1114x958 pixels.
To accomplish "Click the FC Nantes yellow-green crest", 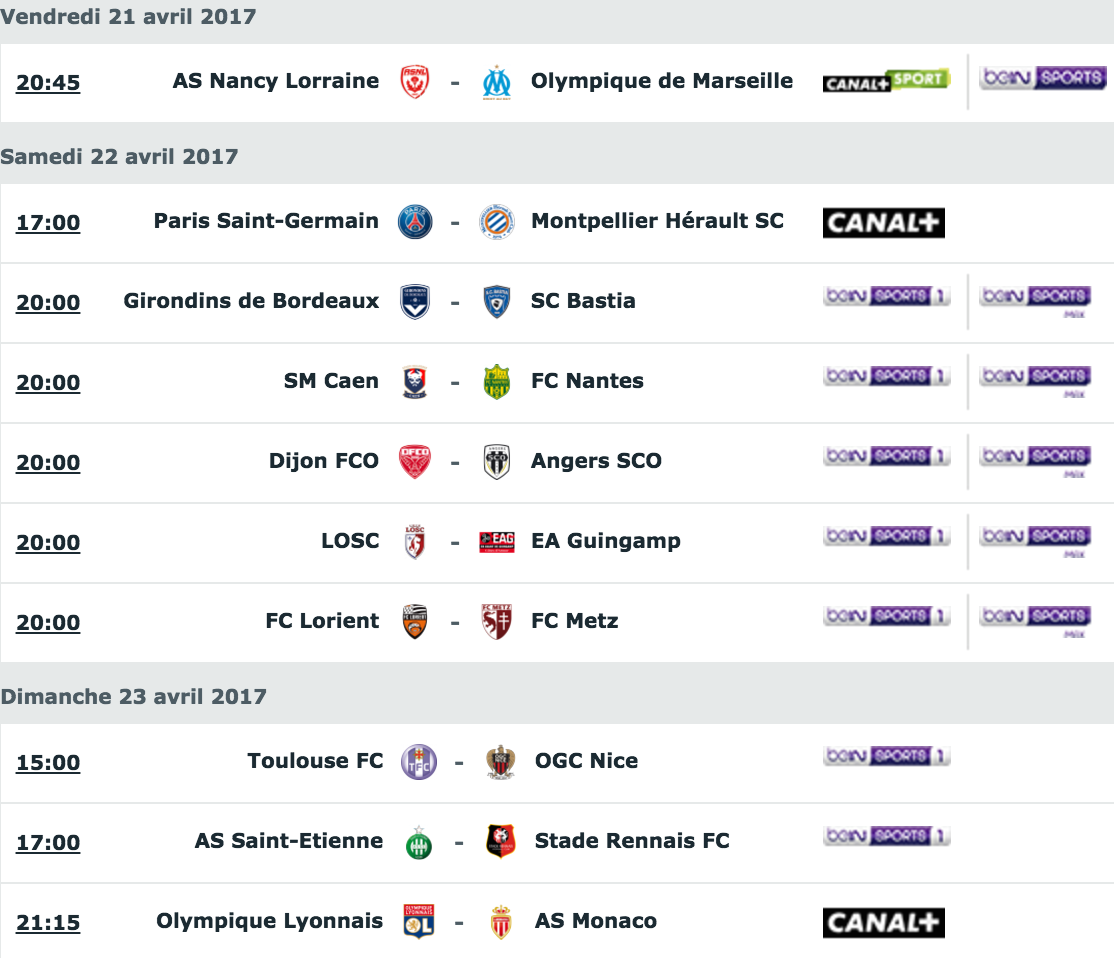I will pos(497,382).
